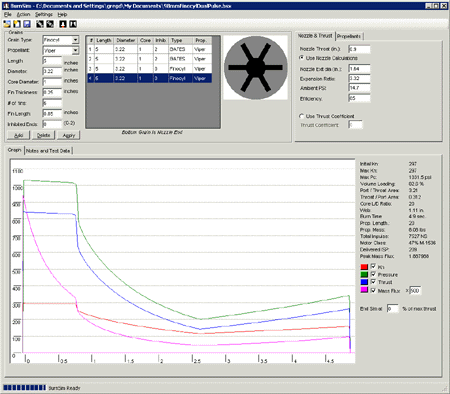The image size is (450, 394).
Task: Expand the Propellant dropdown showing Viper
Action: [76, 50]
